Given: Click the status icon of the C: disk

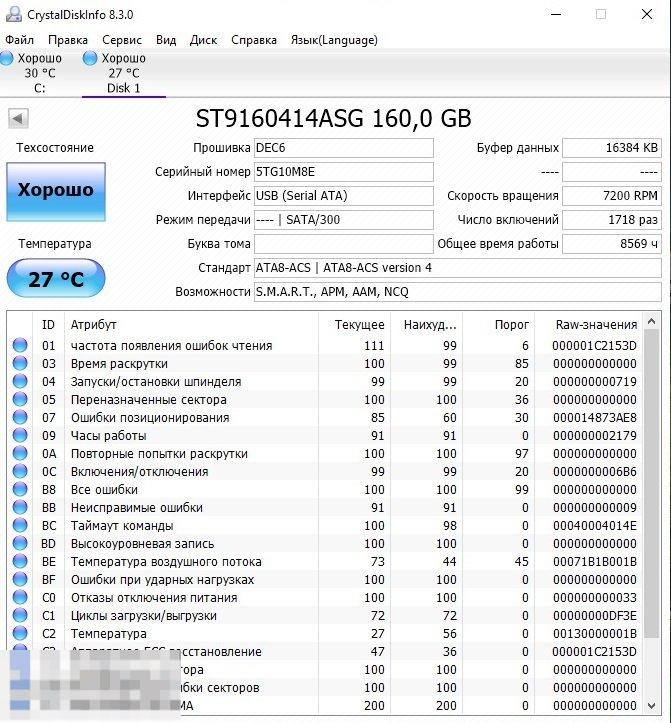Looking at the screenshot, I should pos(6,58).
